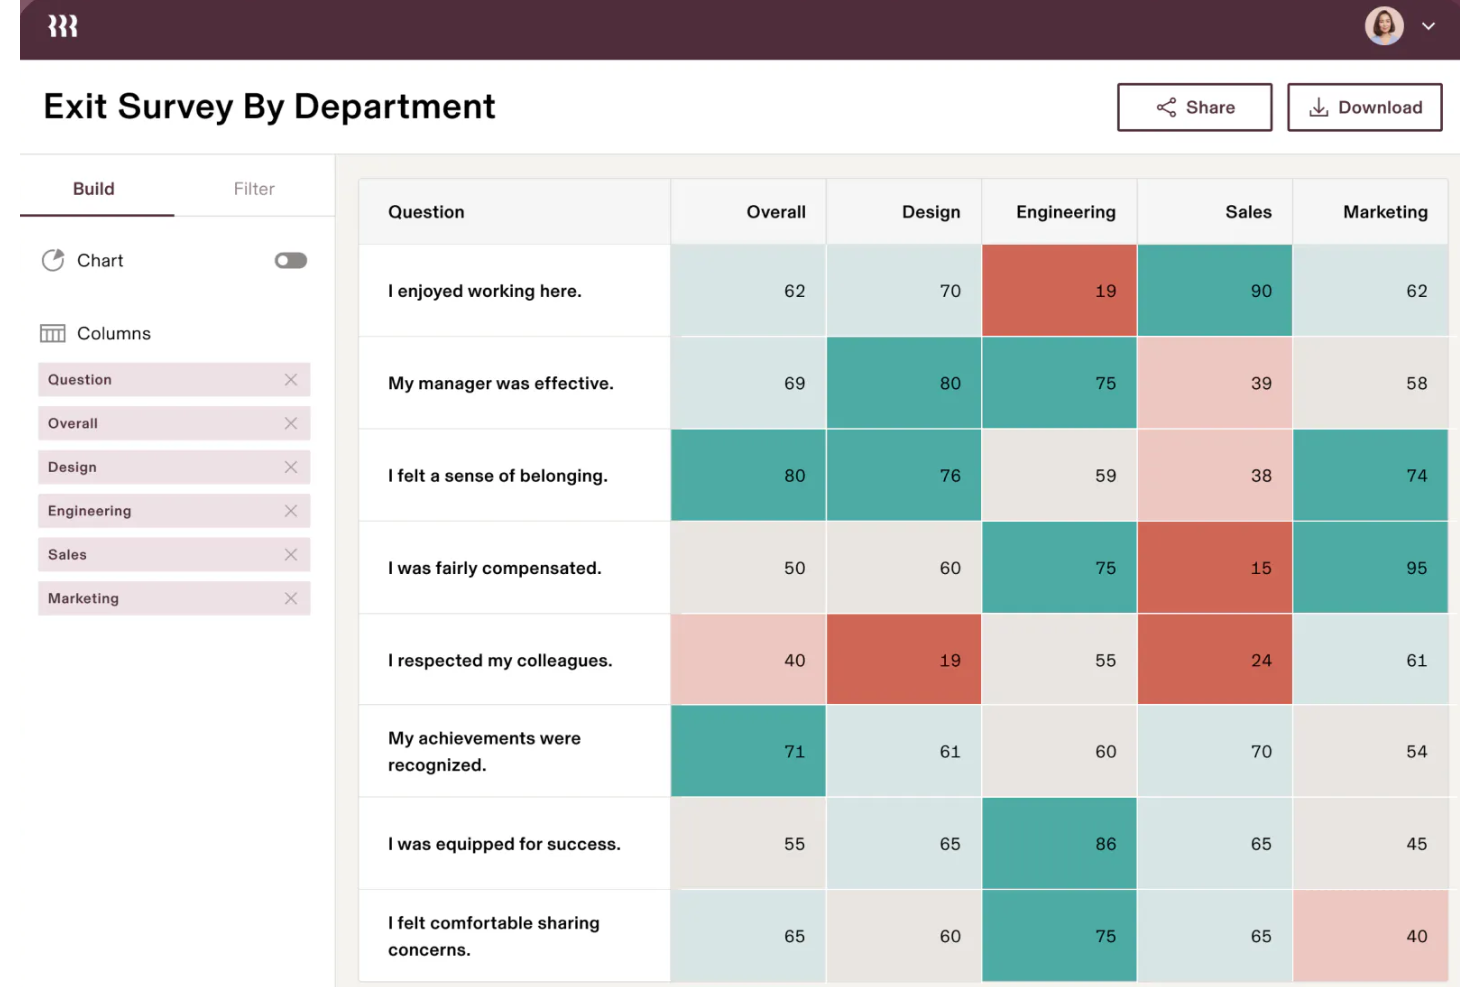Screen dimensions: 1480x987
Task: Click Marketing cell 74 for sense of belonging
Action: [1371, 476]
